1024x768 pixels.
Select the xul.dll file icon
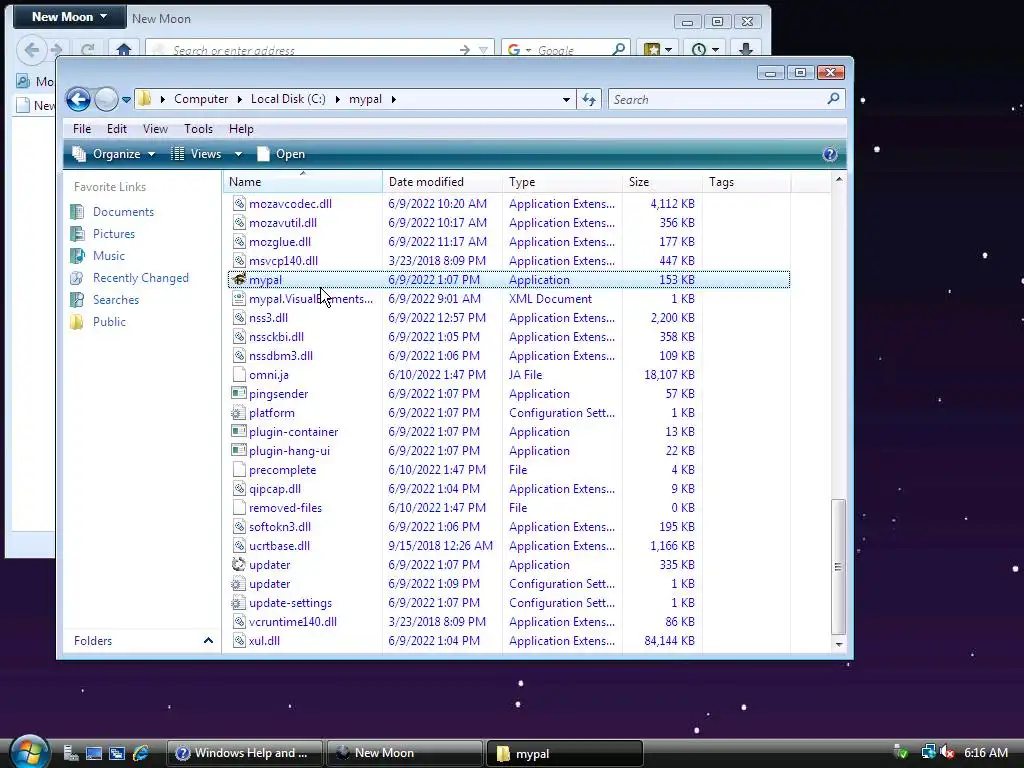click(238, 641)
